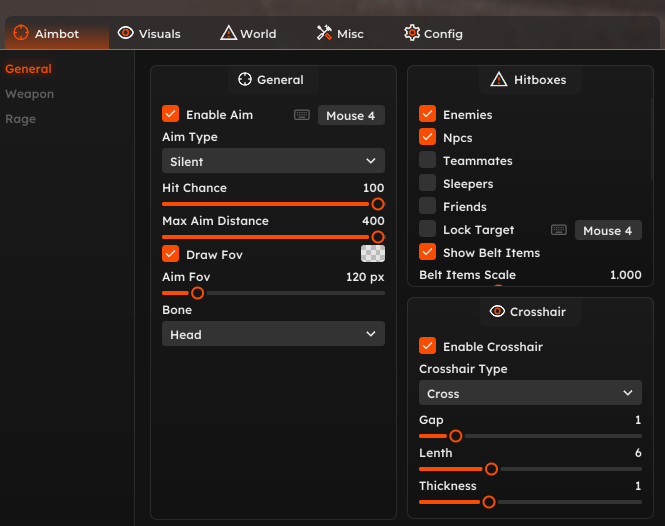The image size is (665, 526).
Task: Click the crosshair icon on the Aimbot tab
Action: [x=21, y=33]
